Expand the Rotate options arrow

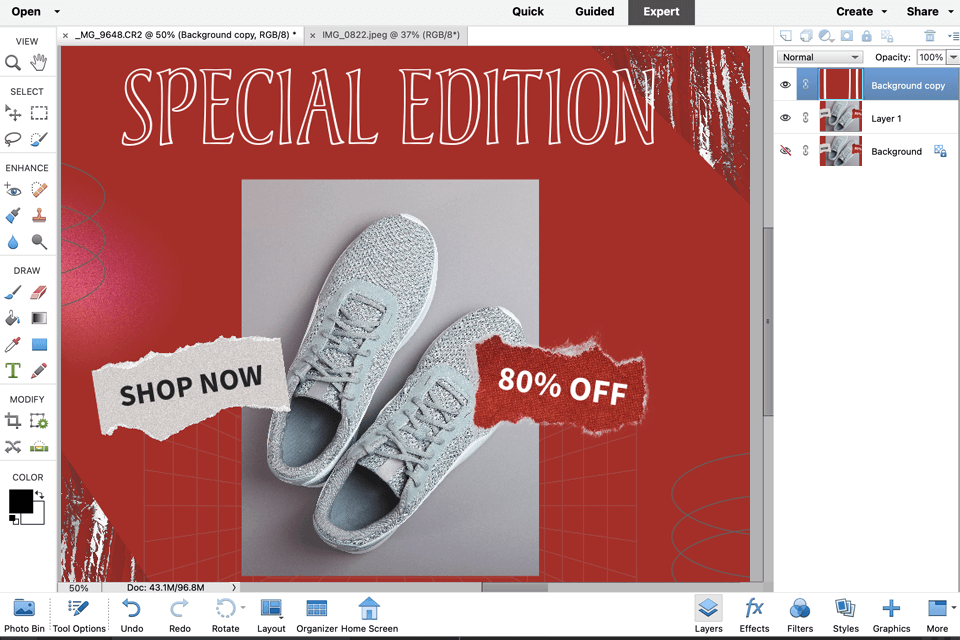click(x=243, y=608)
